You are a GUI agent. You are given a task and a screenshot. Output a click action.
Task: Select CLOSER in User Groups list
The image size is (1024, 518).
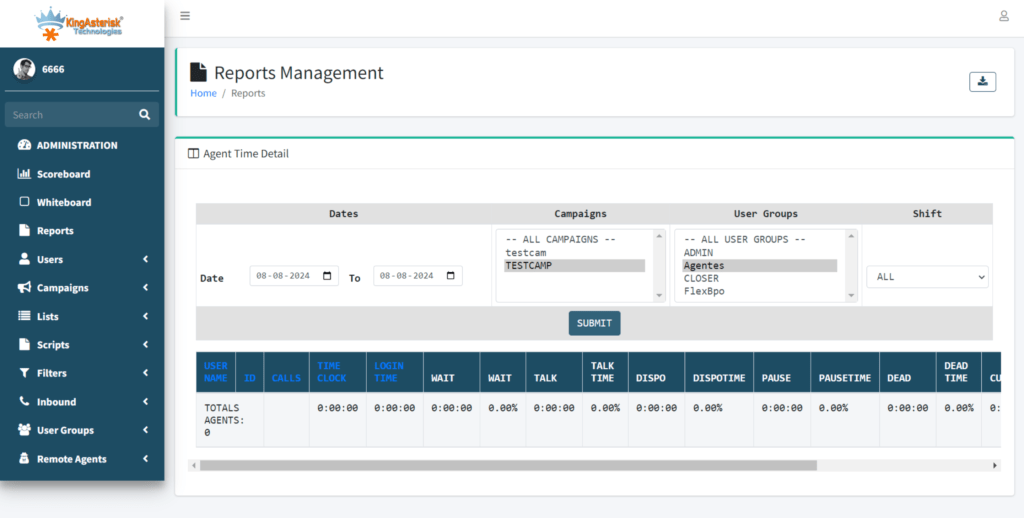click(x=701, y=279)
